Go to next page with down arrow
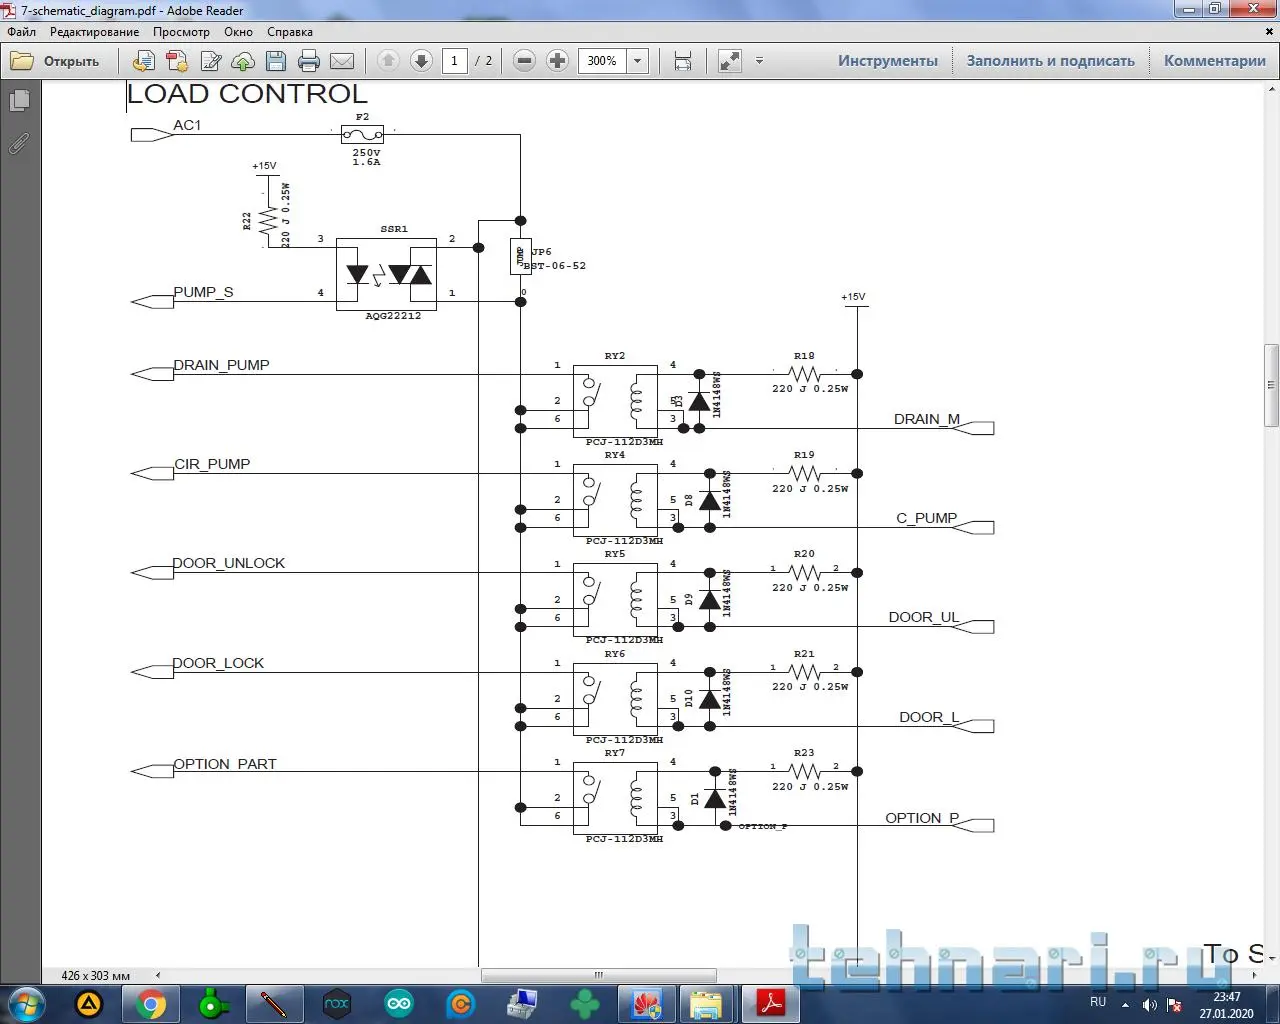Viewport: 1280px width, 1024px height. point(421,61)
